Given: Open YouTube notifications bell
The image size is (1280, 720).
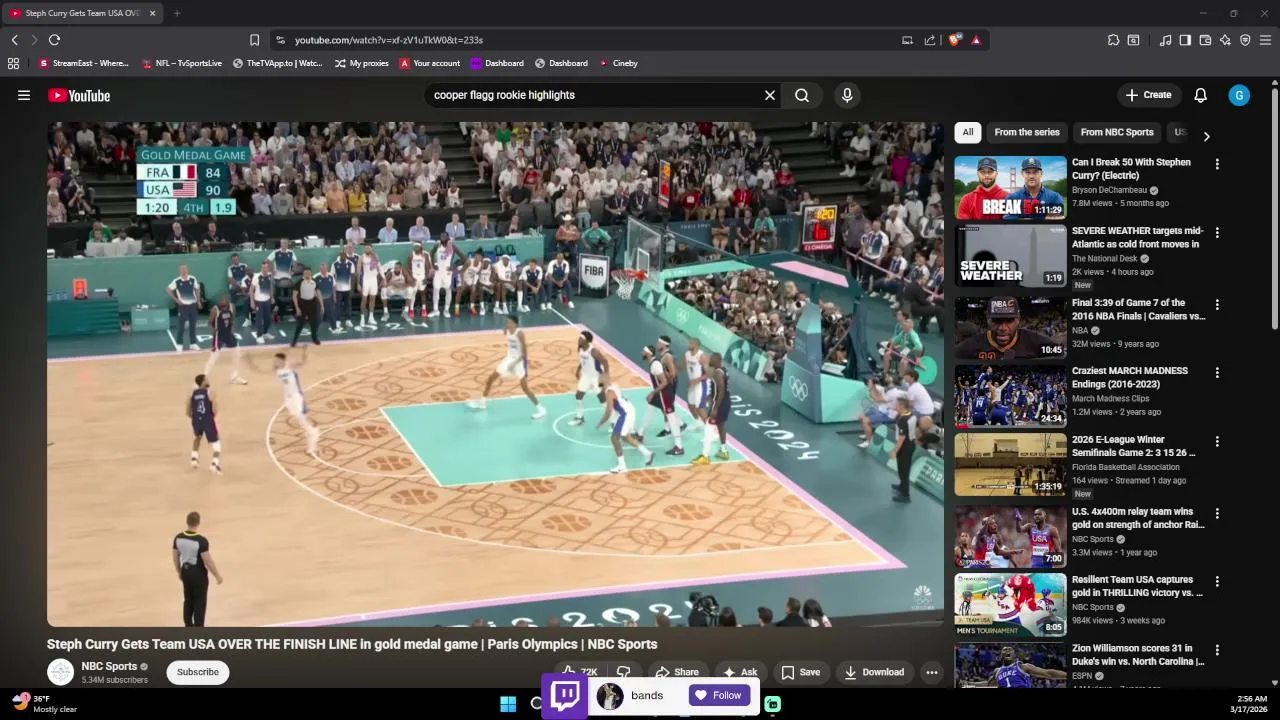Looking at the screenshot, I should click(1200, 95).
